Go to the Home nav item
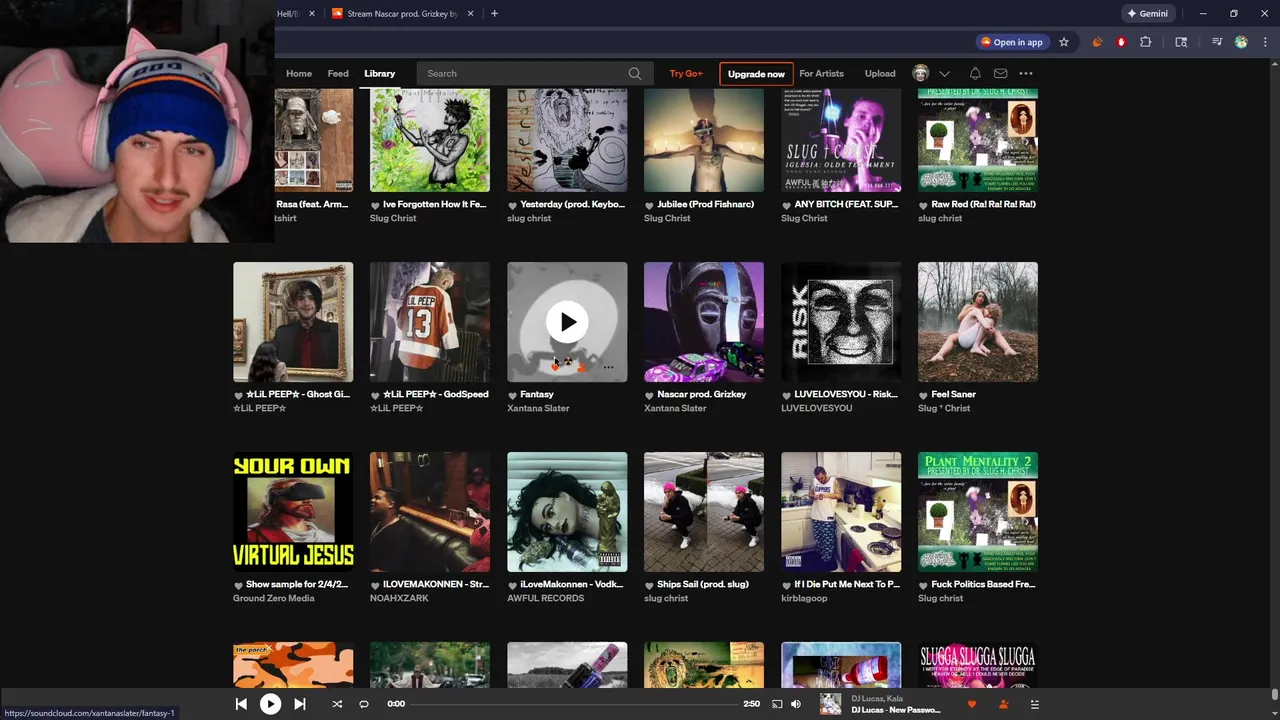 pos(299,73)
